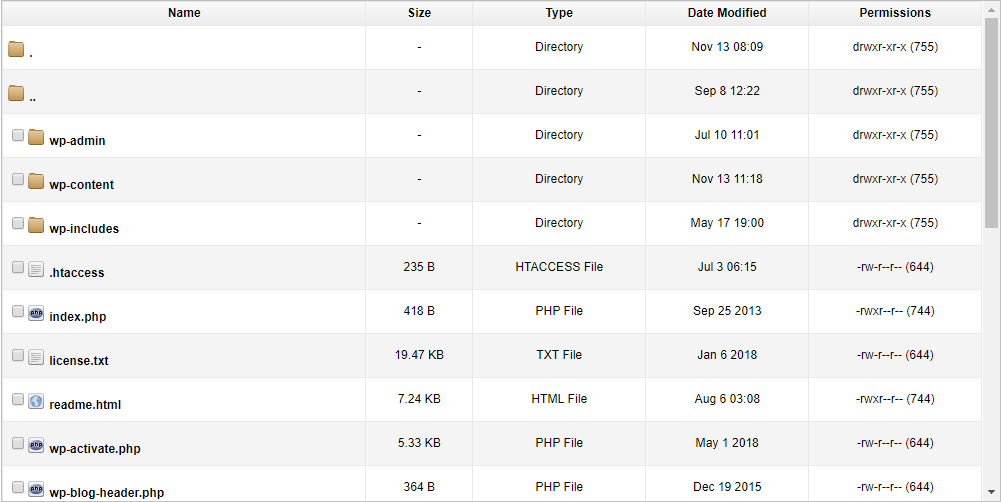
Task: Click the readme.html globe icon
Action: point(36,401)
